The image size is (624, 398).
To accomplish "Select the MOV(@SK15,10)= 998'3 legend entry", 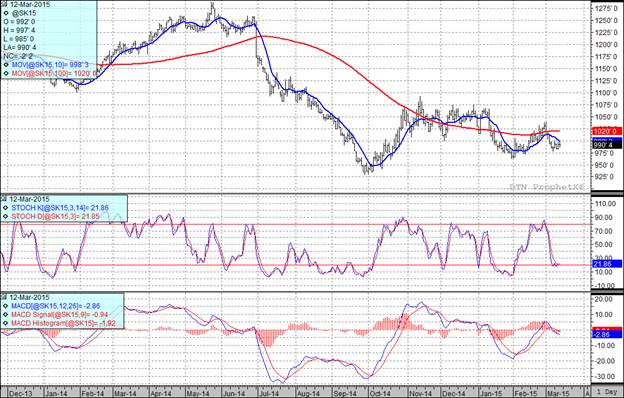I will click(50, 65).
